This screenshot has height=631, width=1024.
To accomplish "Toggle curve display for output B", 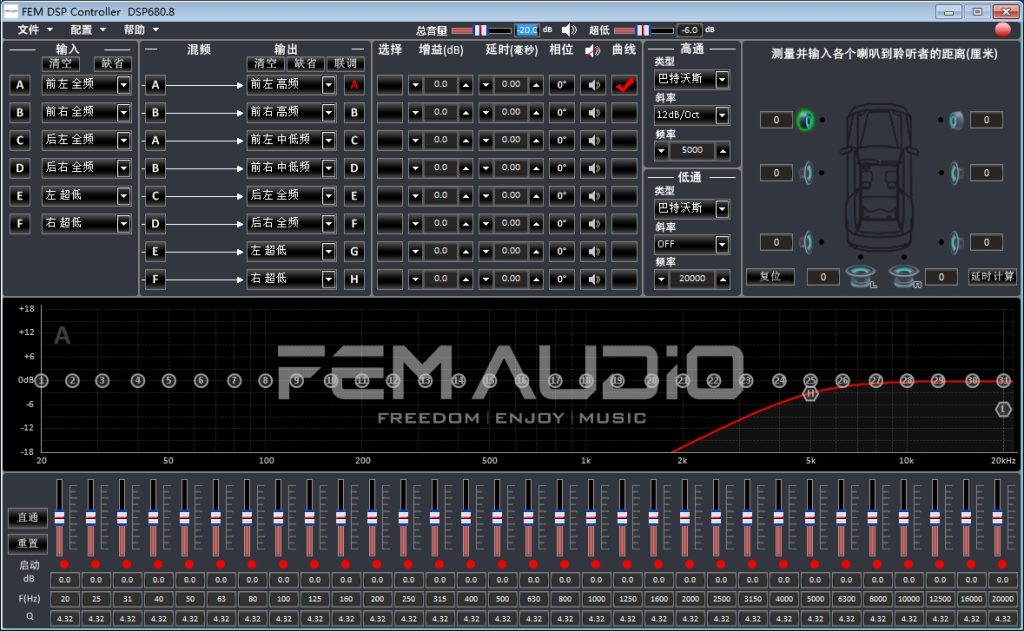I will click(624, 113).
